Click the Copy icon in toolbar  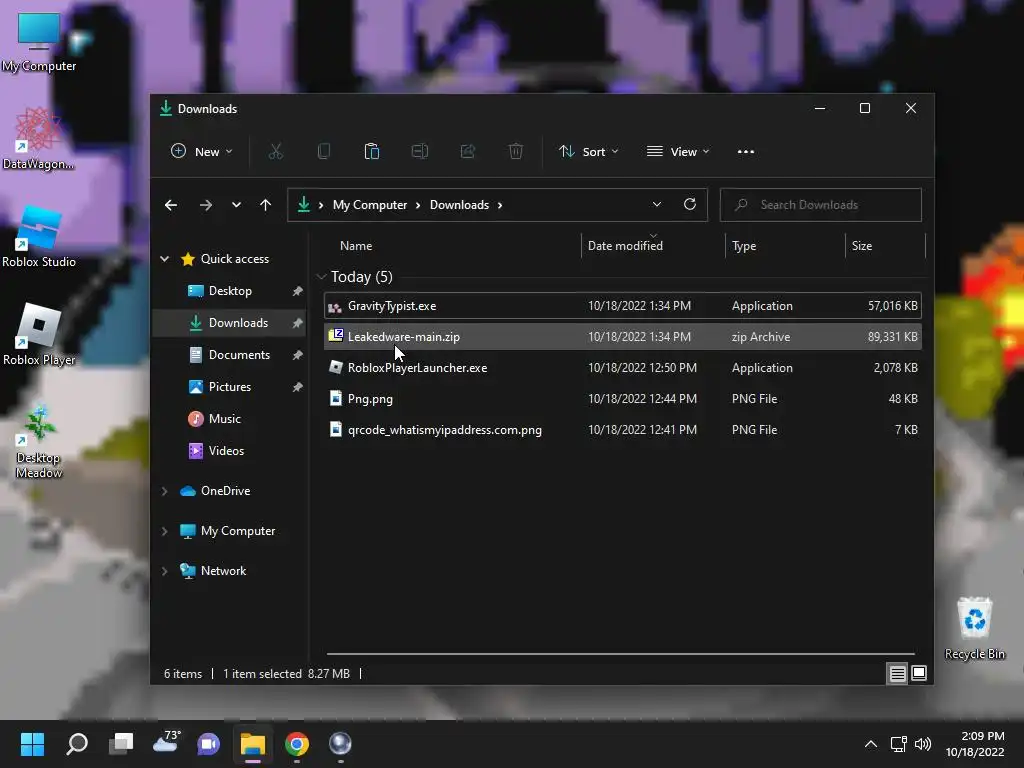point(324,152)
